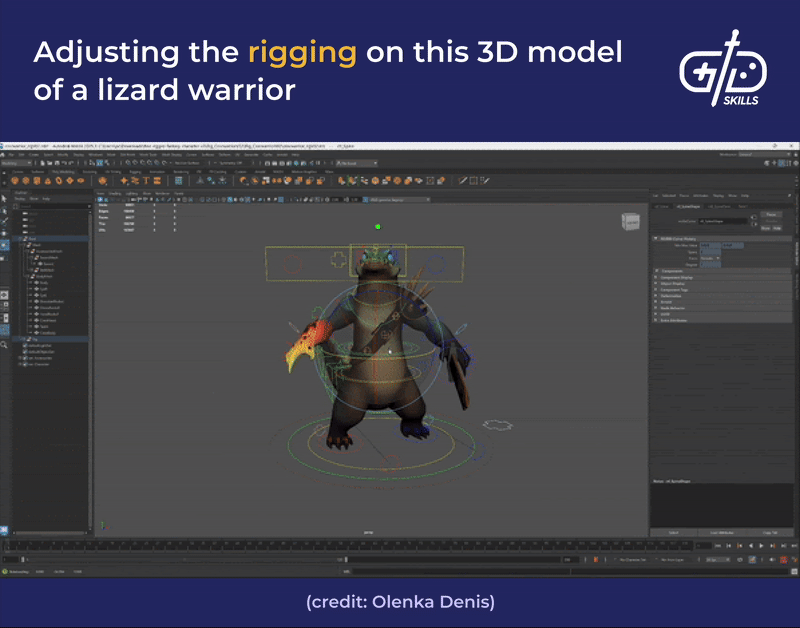This screenshot has height=628, width=800.
Task: Play the animation forward
Action: point(761,546)
